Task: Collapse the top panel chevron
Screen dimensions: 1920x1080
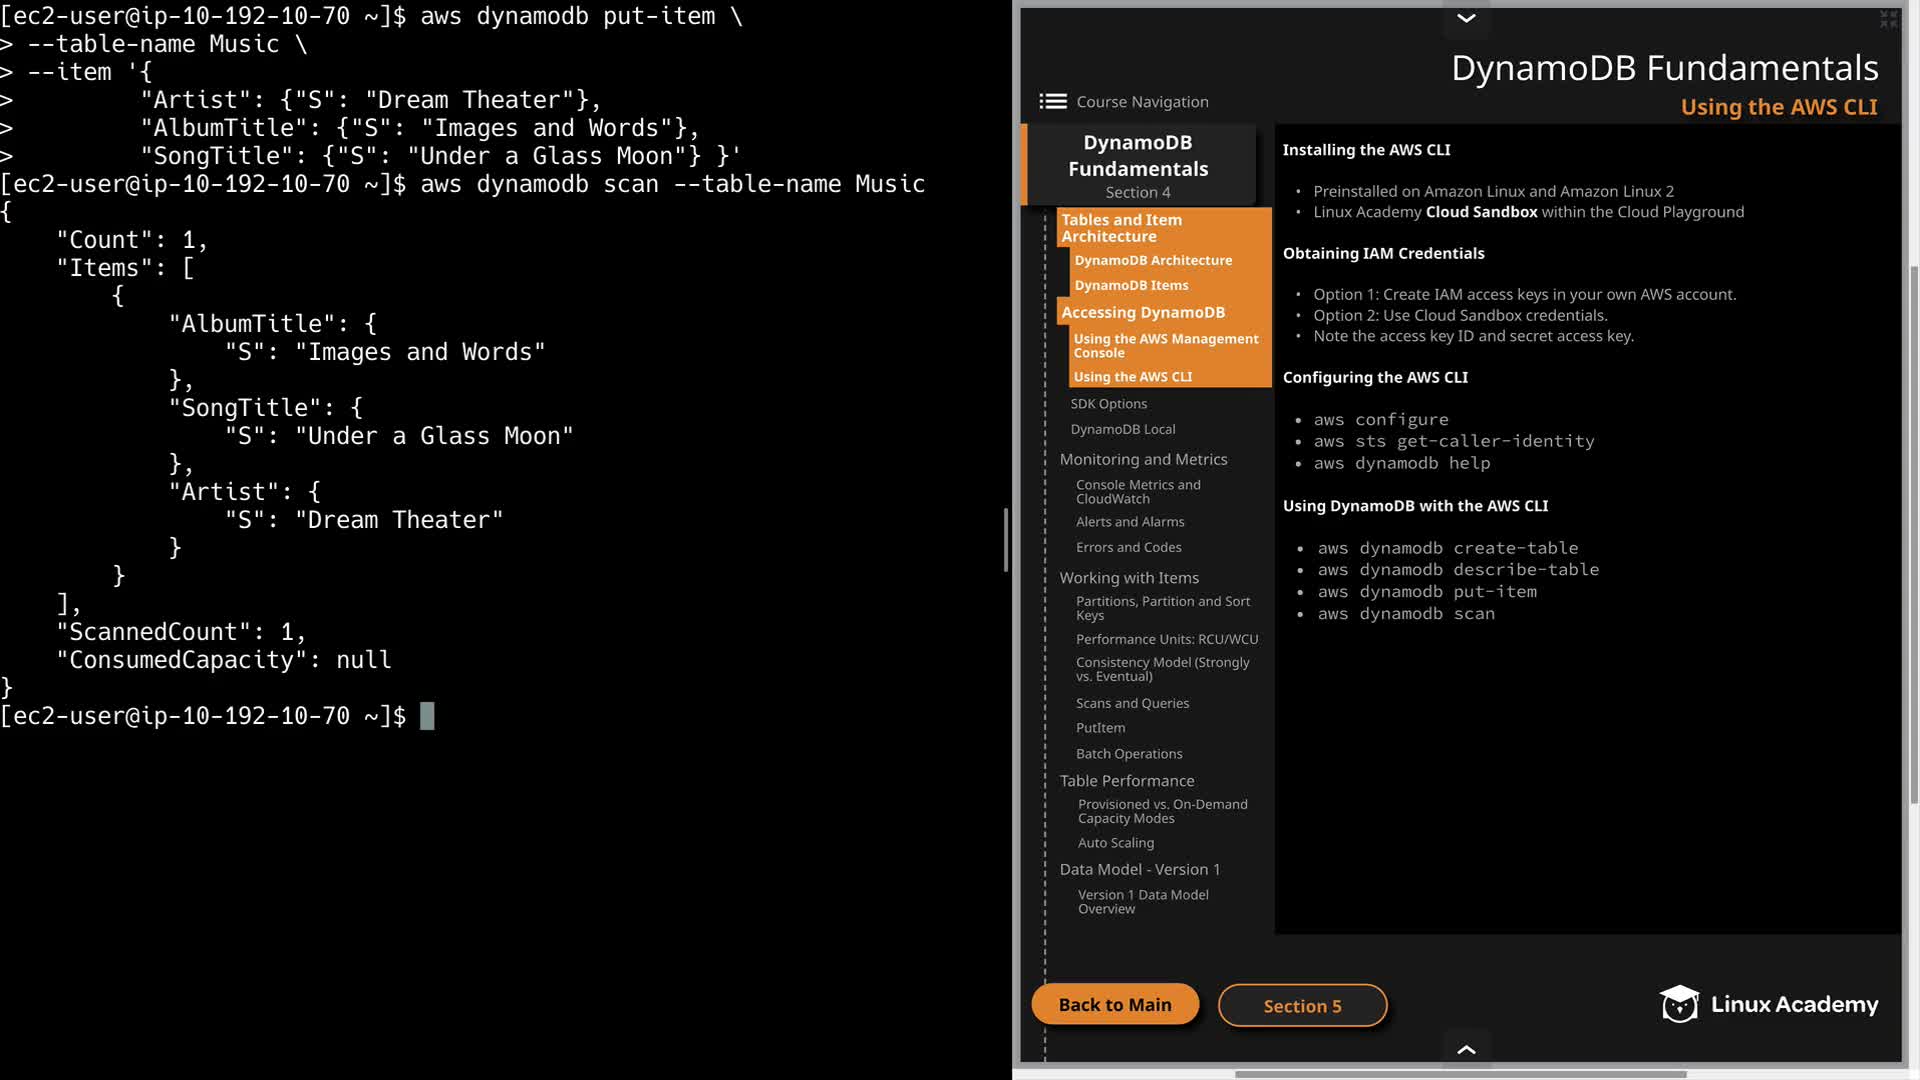Action: (1466, 18)
